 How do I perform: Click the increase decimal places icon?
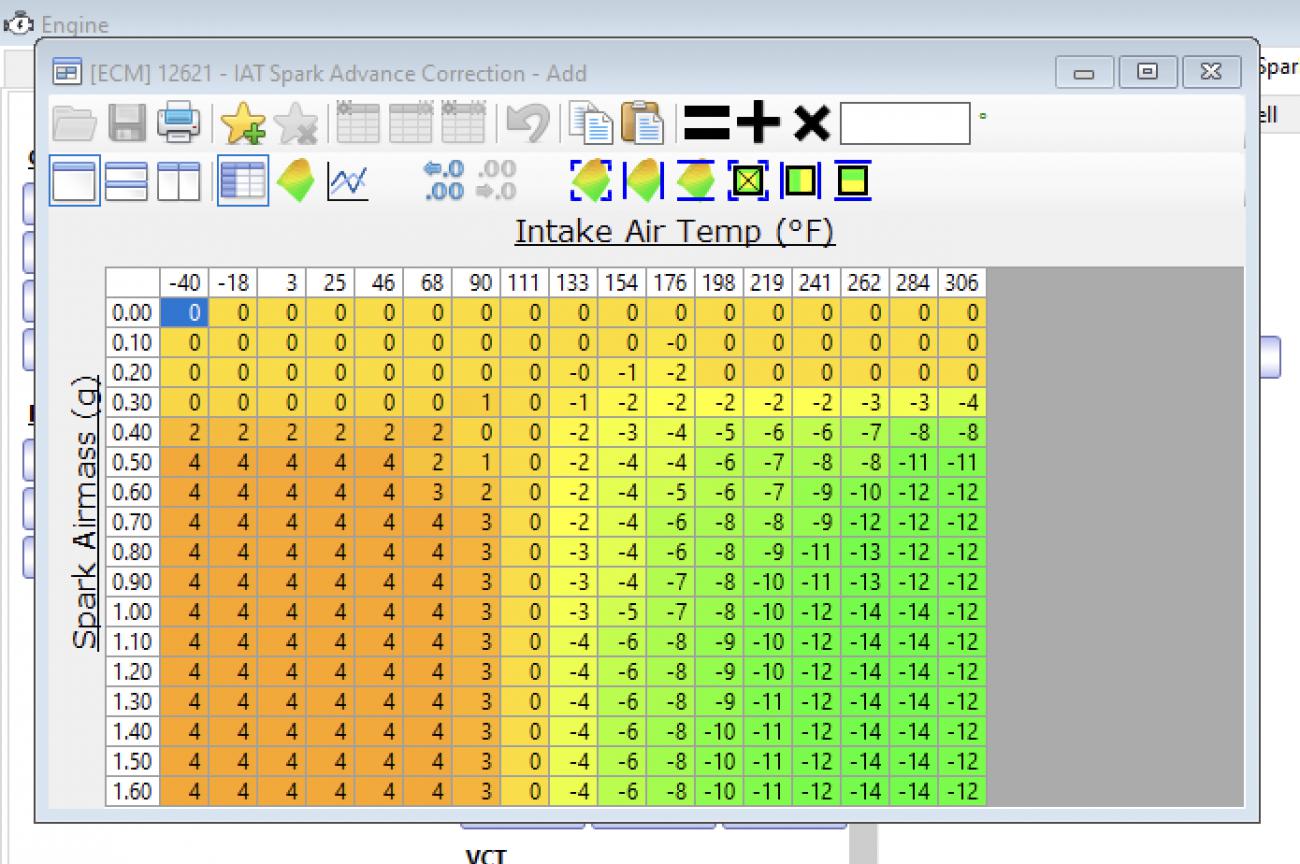[443, 181]
